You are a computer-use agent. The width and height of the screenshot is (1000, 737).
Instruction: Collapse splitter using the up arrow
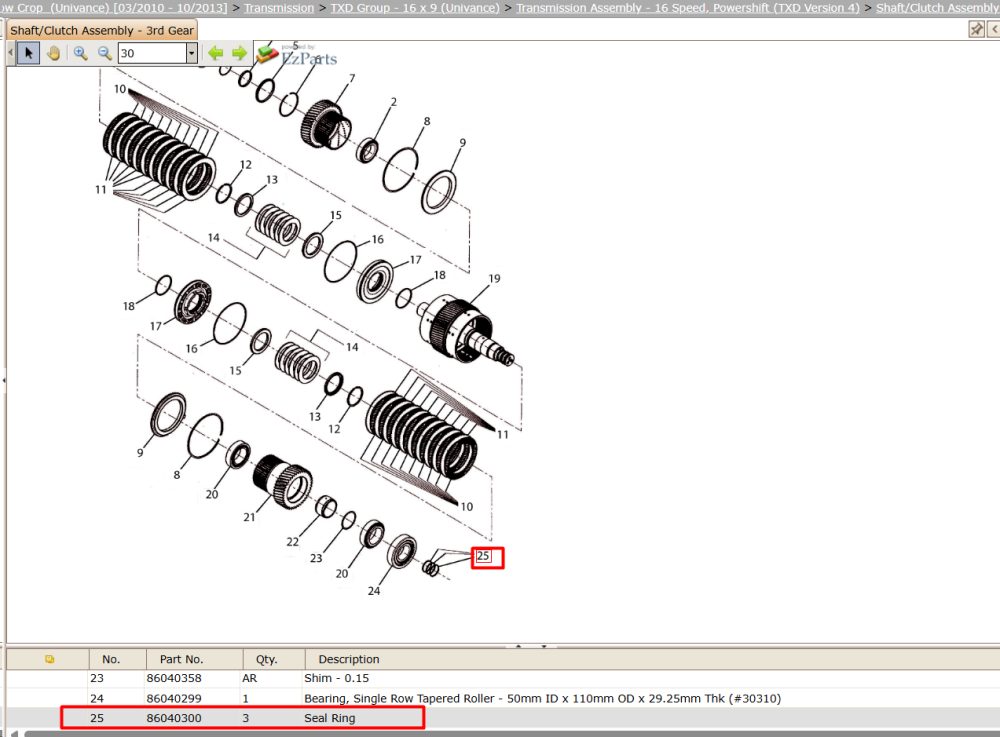[x=518, y=646]
